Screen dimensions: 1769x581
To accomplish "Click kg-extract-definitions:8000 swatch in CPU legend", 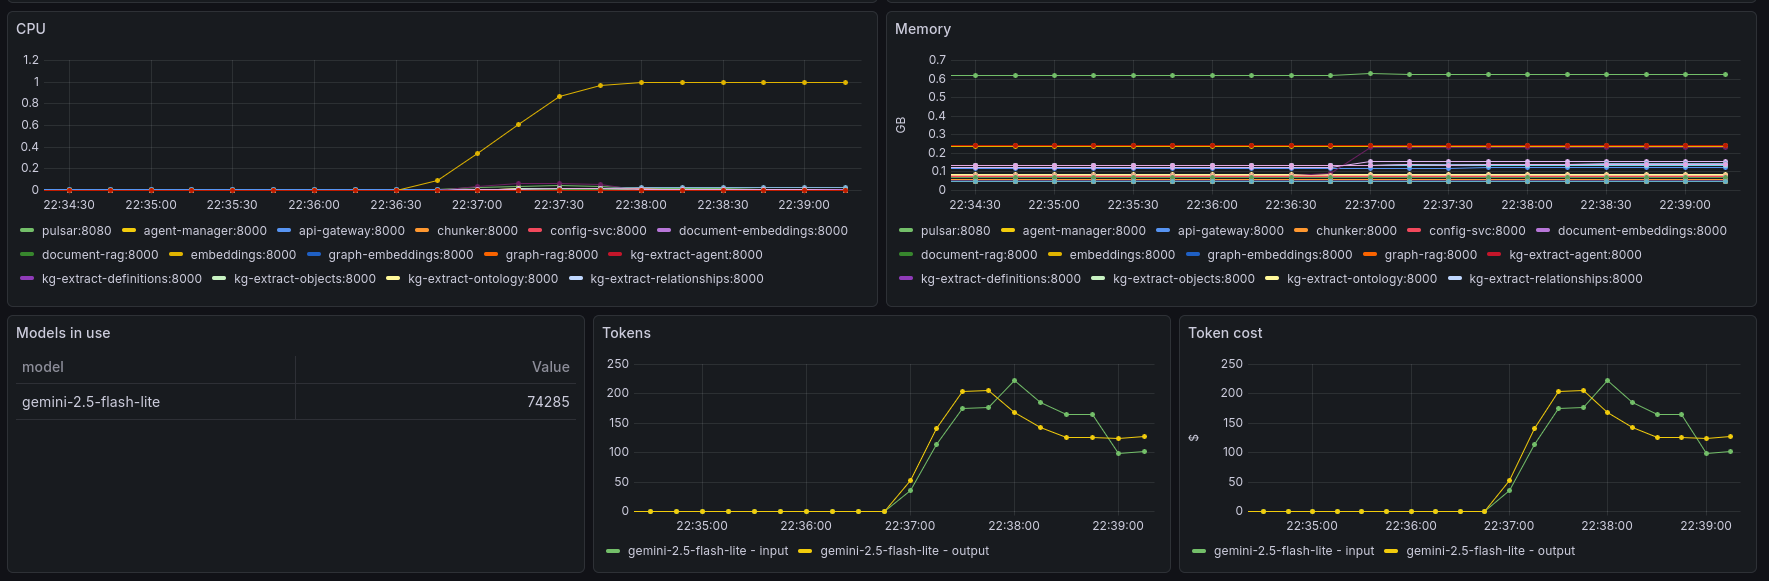I will tap(27, 279).
